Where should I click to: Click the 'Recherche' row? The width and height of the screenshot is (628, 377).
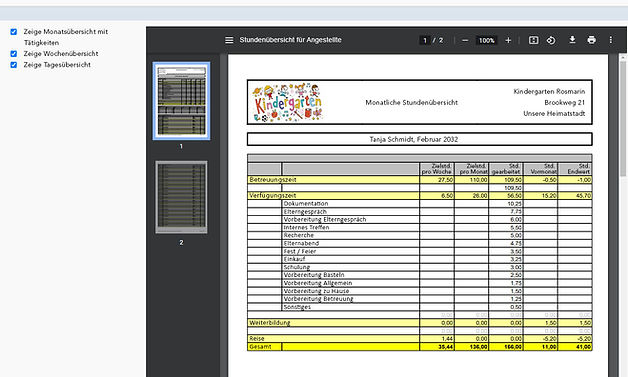(x=420, y=235)
